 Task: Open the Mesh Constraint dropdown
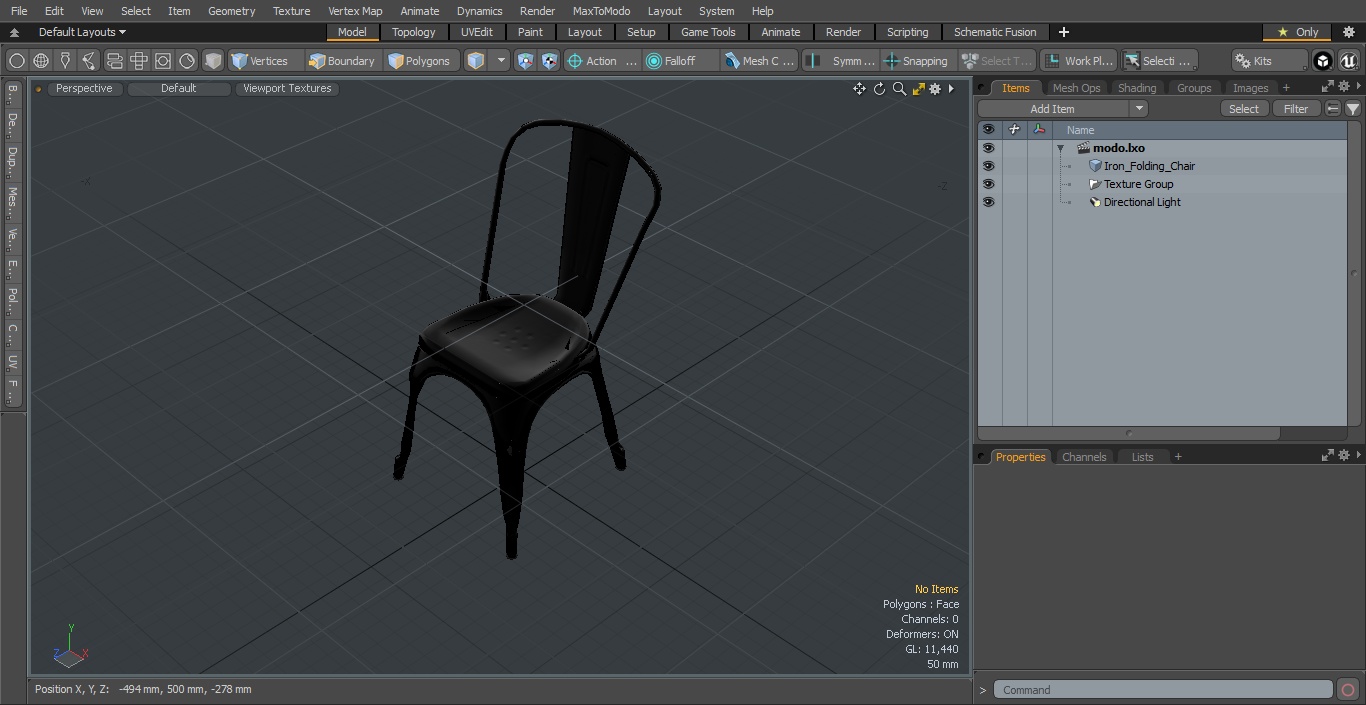[x=760, y=61]
